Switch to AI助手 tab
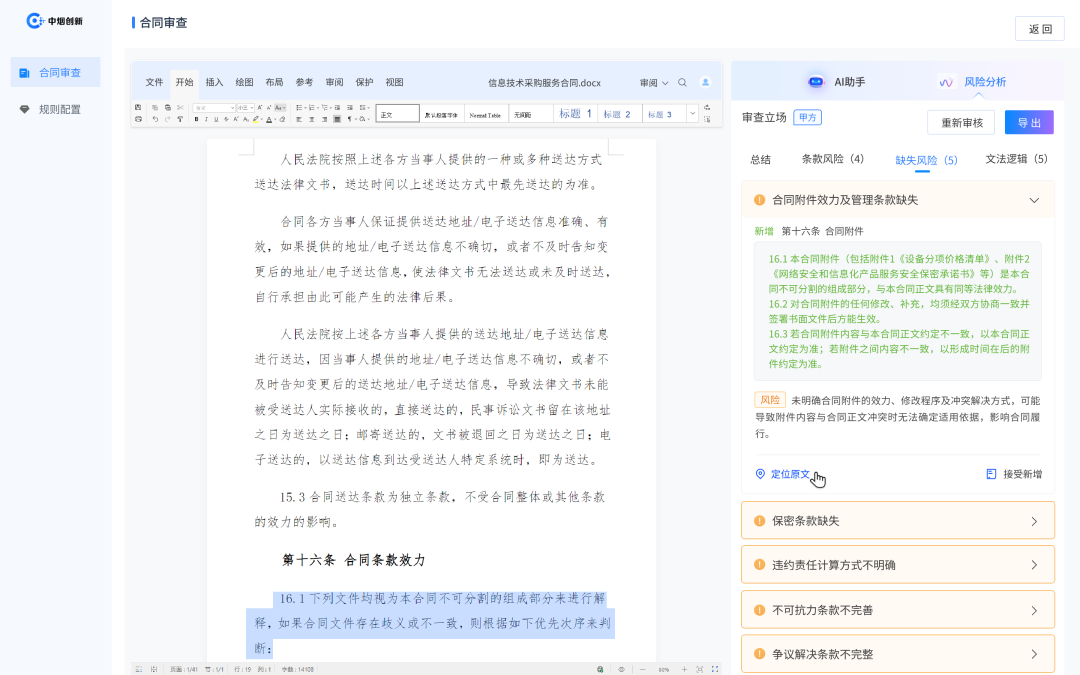This screenshot has width=1080, height=675. click(x=836, y=82)
